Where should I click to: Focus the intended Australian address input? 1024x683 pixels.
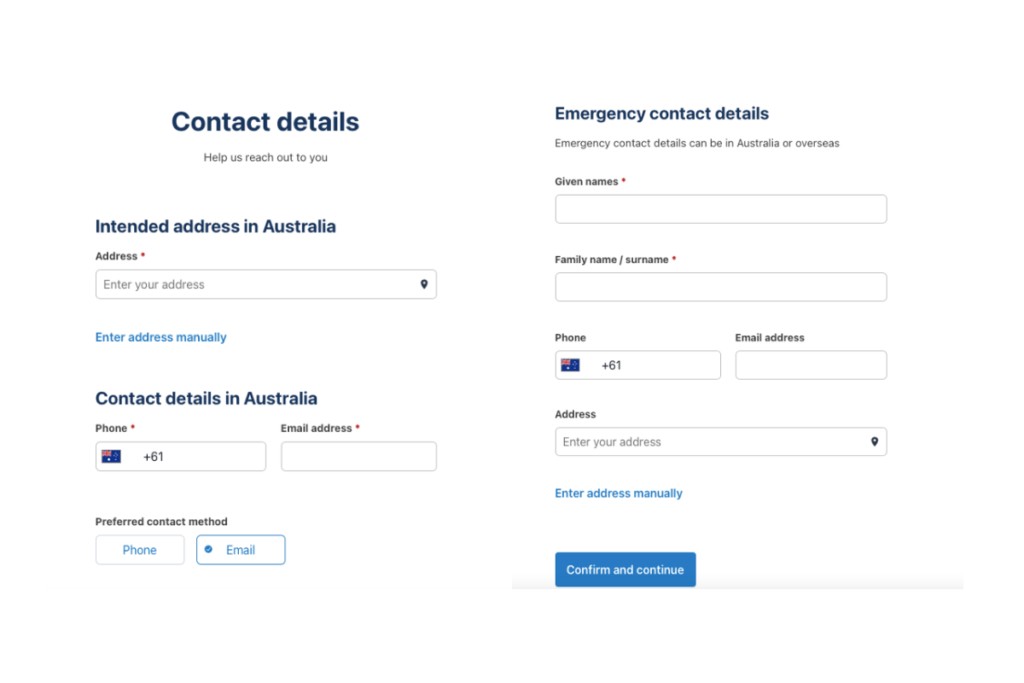coord(255,285)
